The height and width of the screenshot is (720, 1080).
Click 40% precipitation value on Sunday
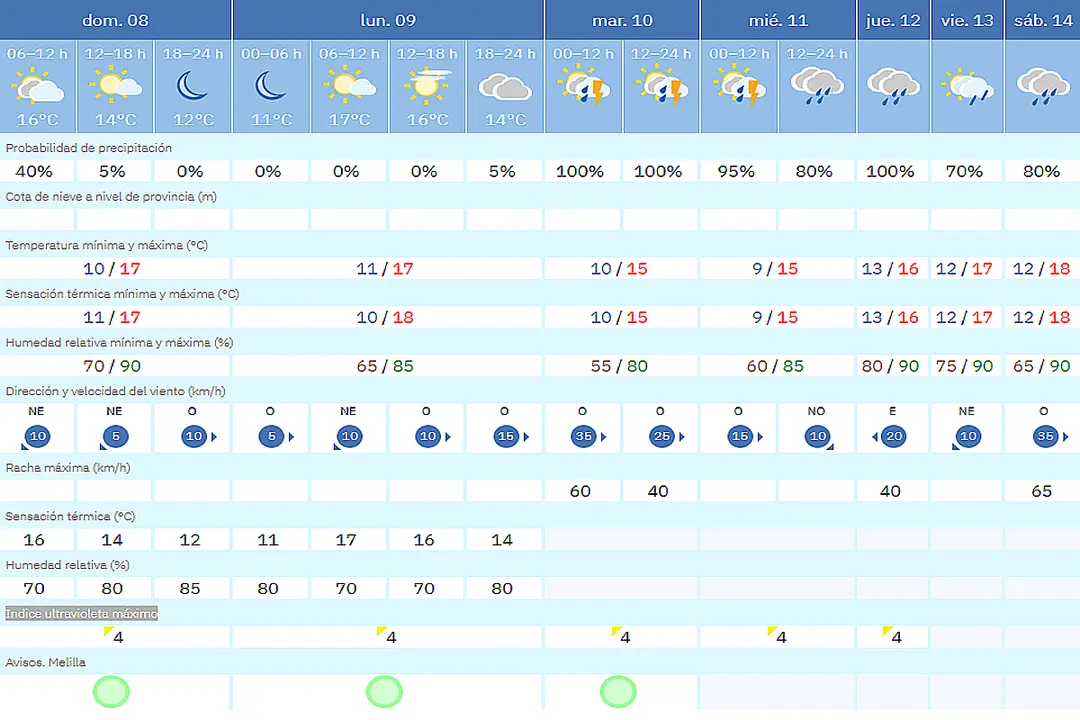point(34,171)
